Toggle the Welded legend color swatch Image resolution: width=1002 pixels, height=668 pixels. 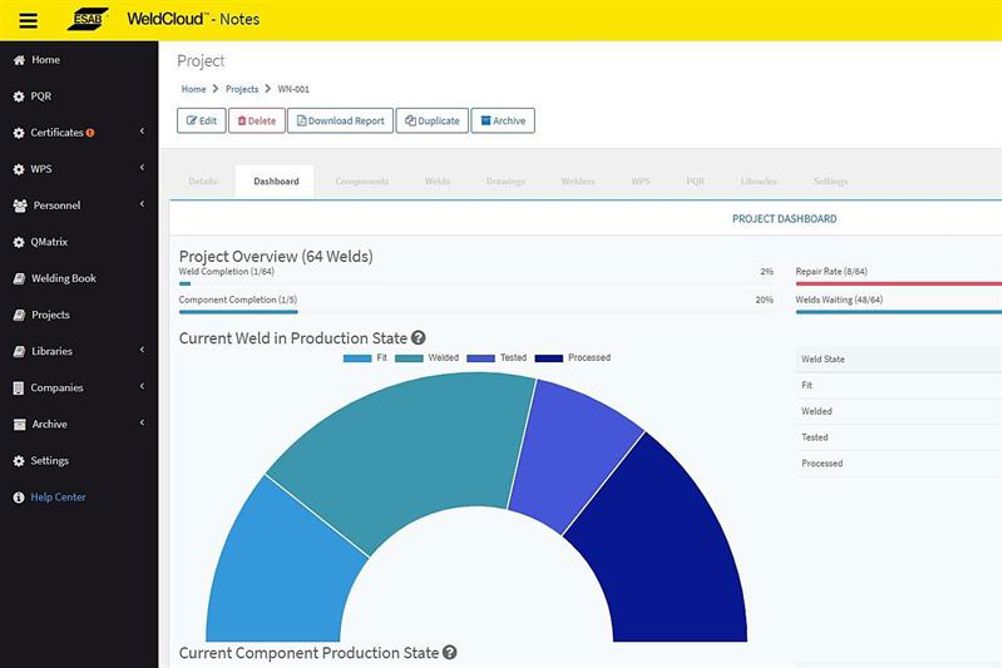[x=409, y=358]
